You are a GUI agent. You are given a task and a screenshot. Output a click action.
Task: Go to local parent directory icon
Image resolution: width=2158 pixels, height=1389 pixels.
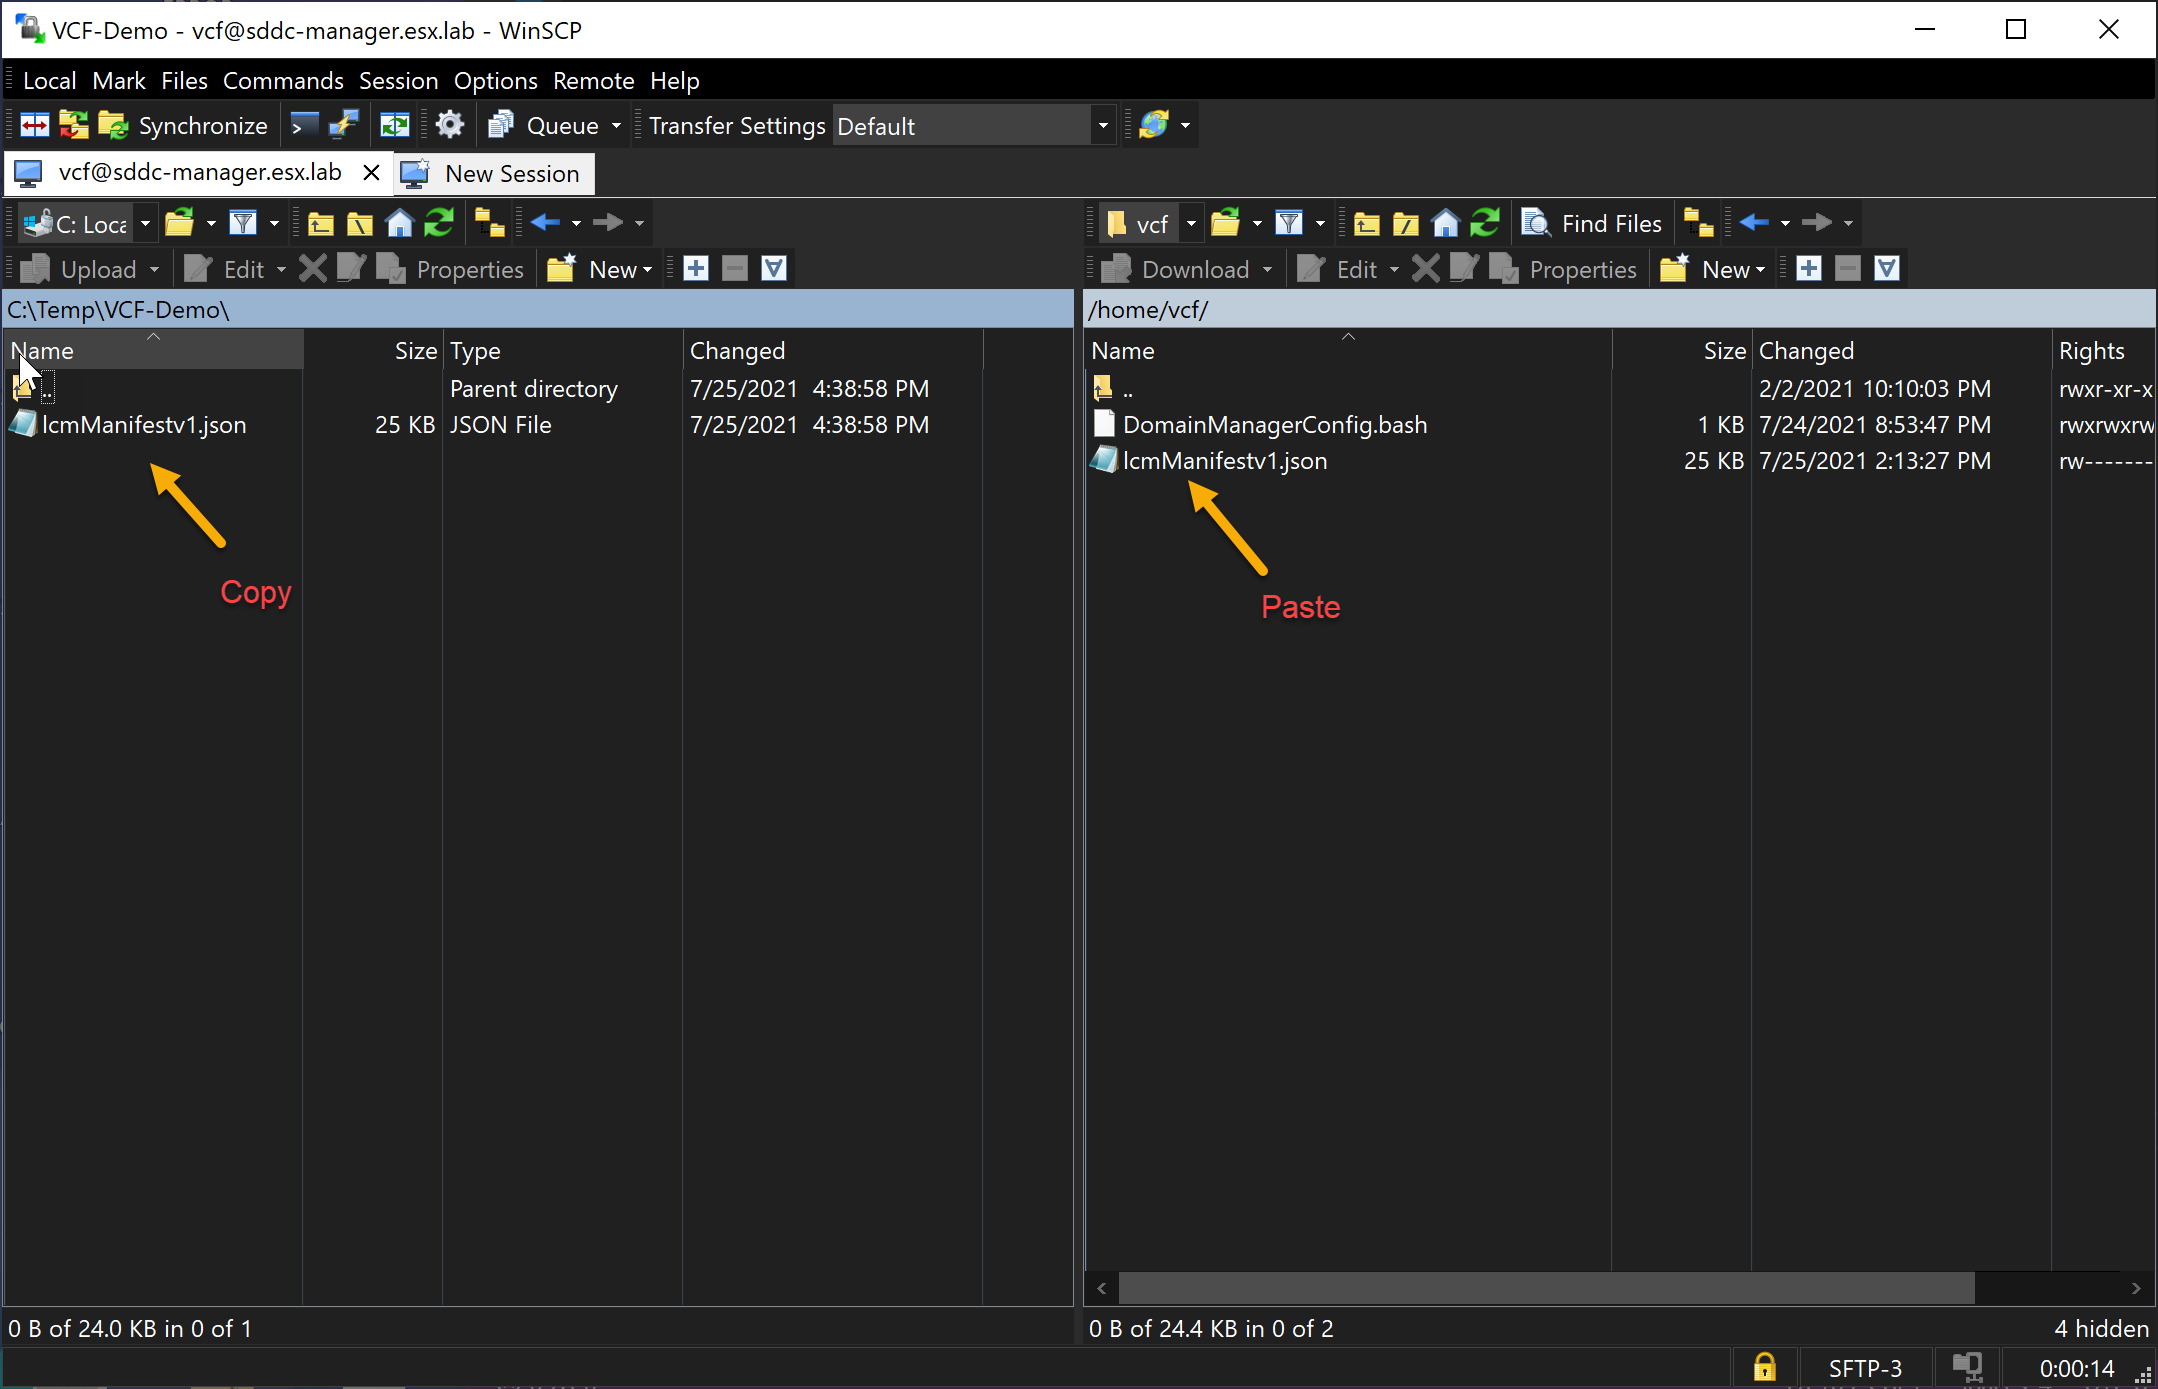coord(320,223)
